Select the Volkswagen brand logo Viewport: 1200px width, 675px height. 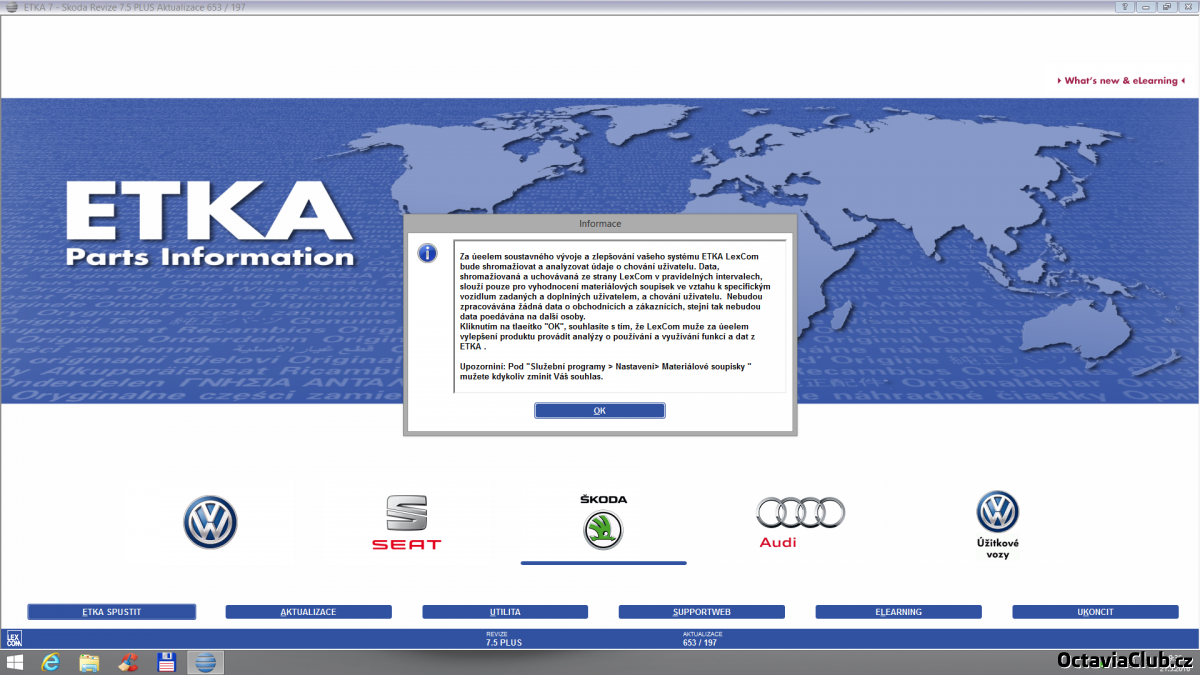[x=210, y=523]
